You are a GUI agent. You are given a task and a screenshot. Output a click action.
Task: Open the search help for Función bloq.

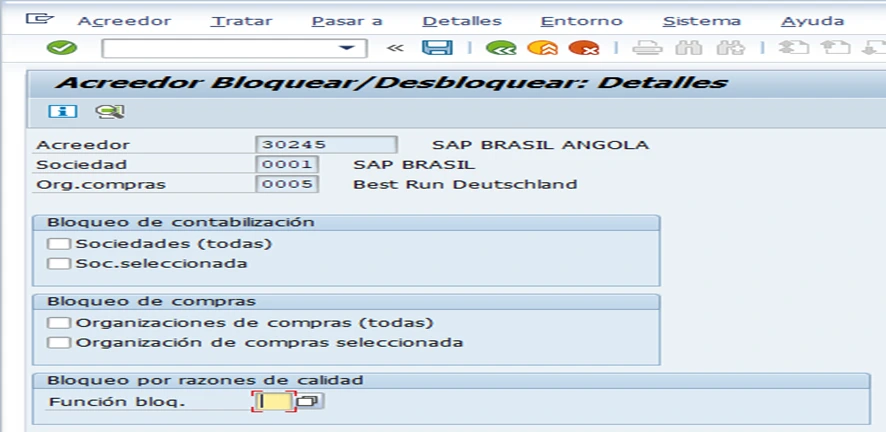pyautogui.click(x=310, y=402)
